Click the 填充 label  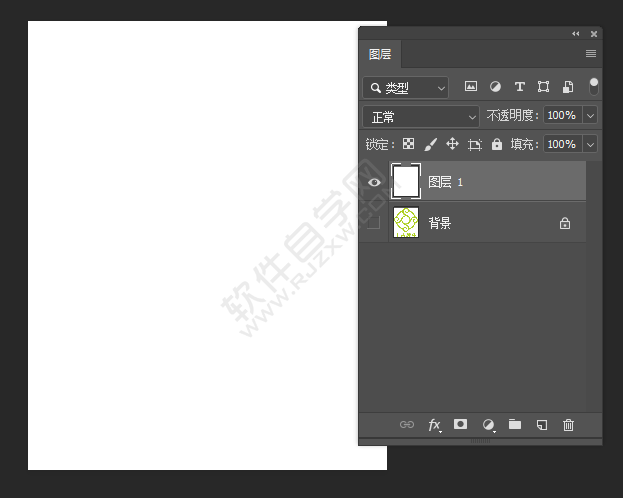[x=524, y=144]
